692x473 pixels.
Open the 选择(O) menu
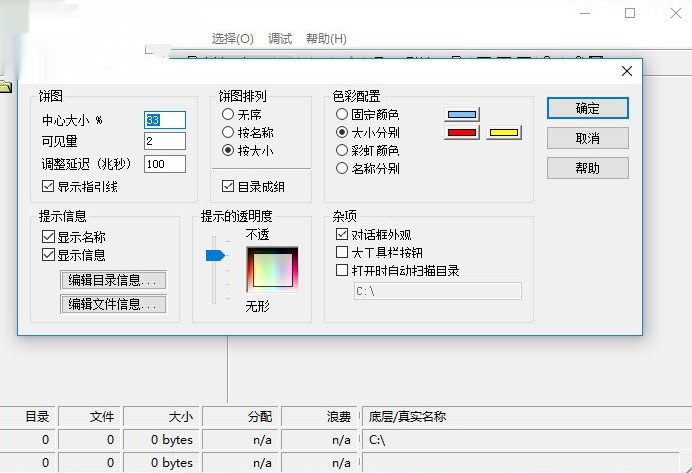click(x=232, y=39)
